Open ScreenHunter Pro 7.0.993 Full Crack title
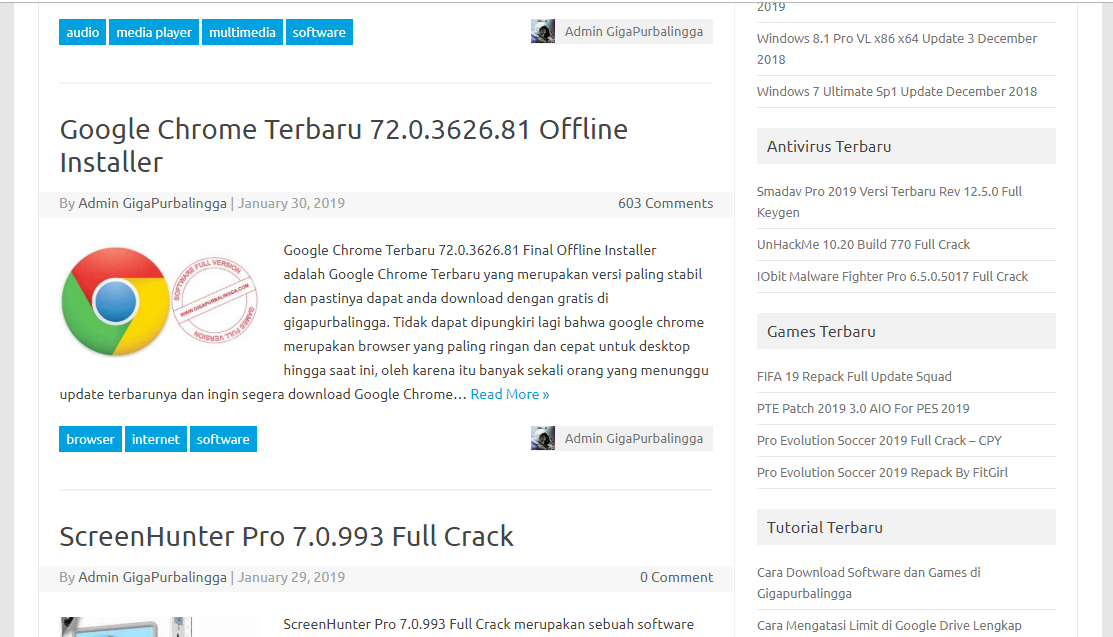 pos(286,536)
